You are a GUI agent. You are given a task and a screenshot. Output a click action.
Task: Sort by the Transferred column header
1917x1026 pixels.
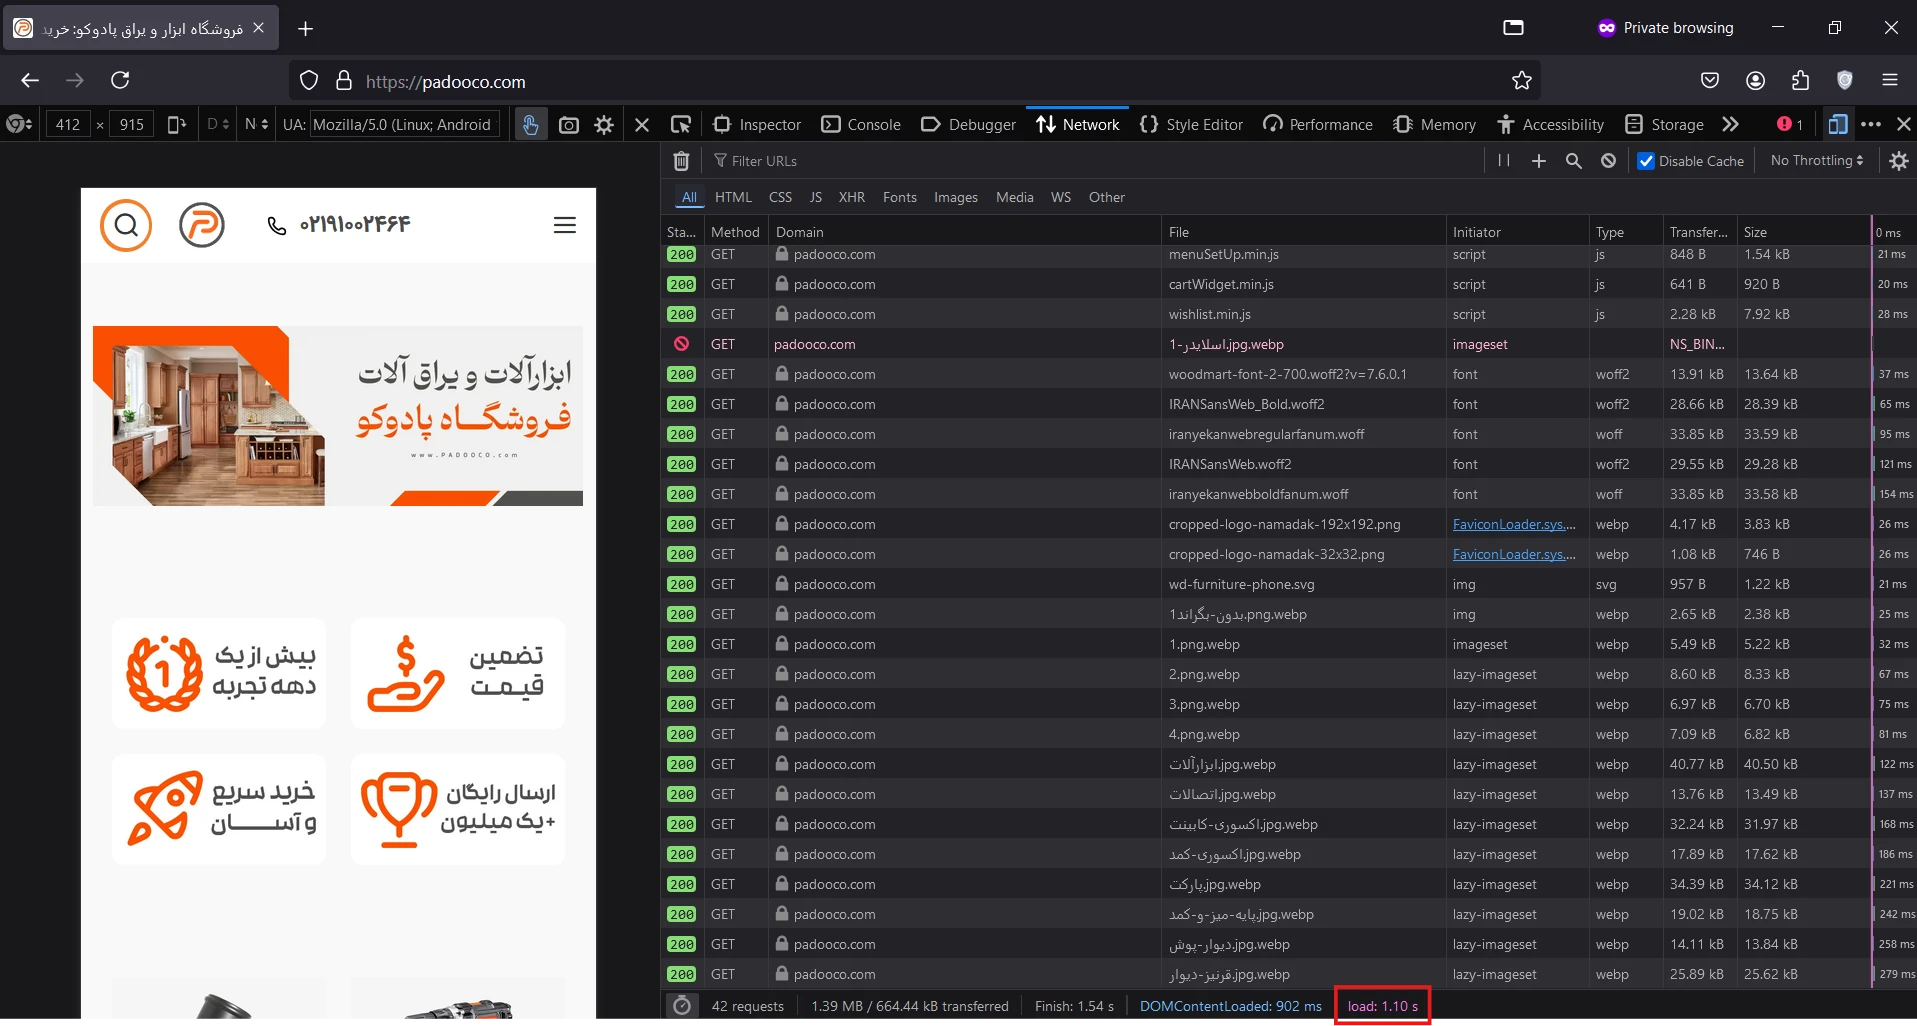click(1699, 232)
